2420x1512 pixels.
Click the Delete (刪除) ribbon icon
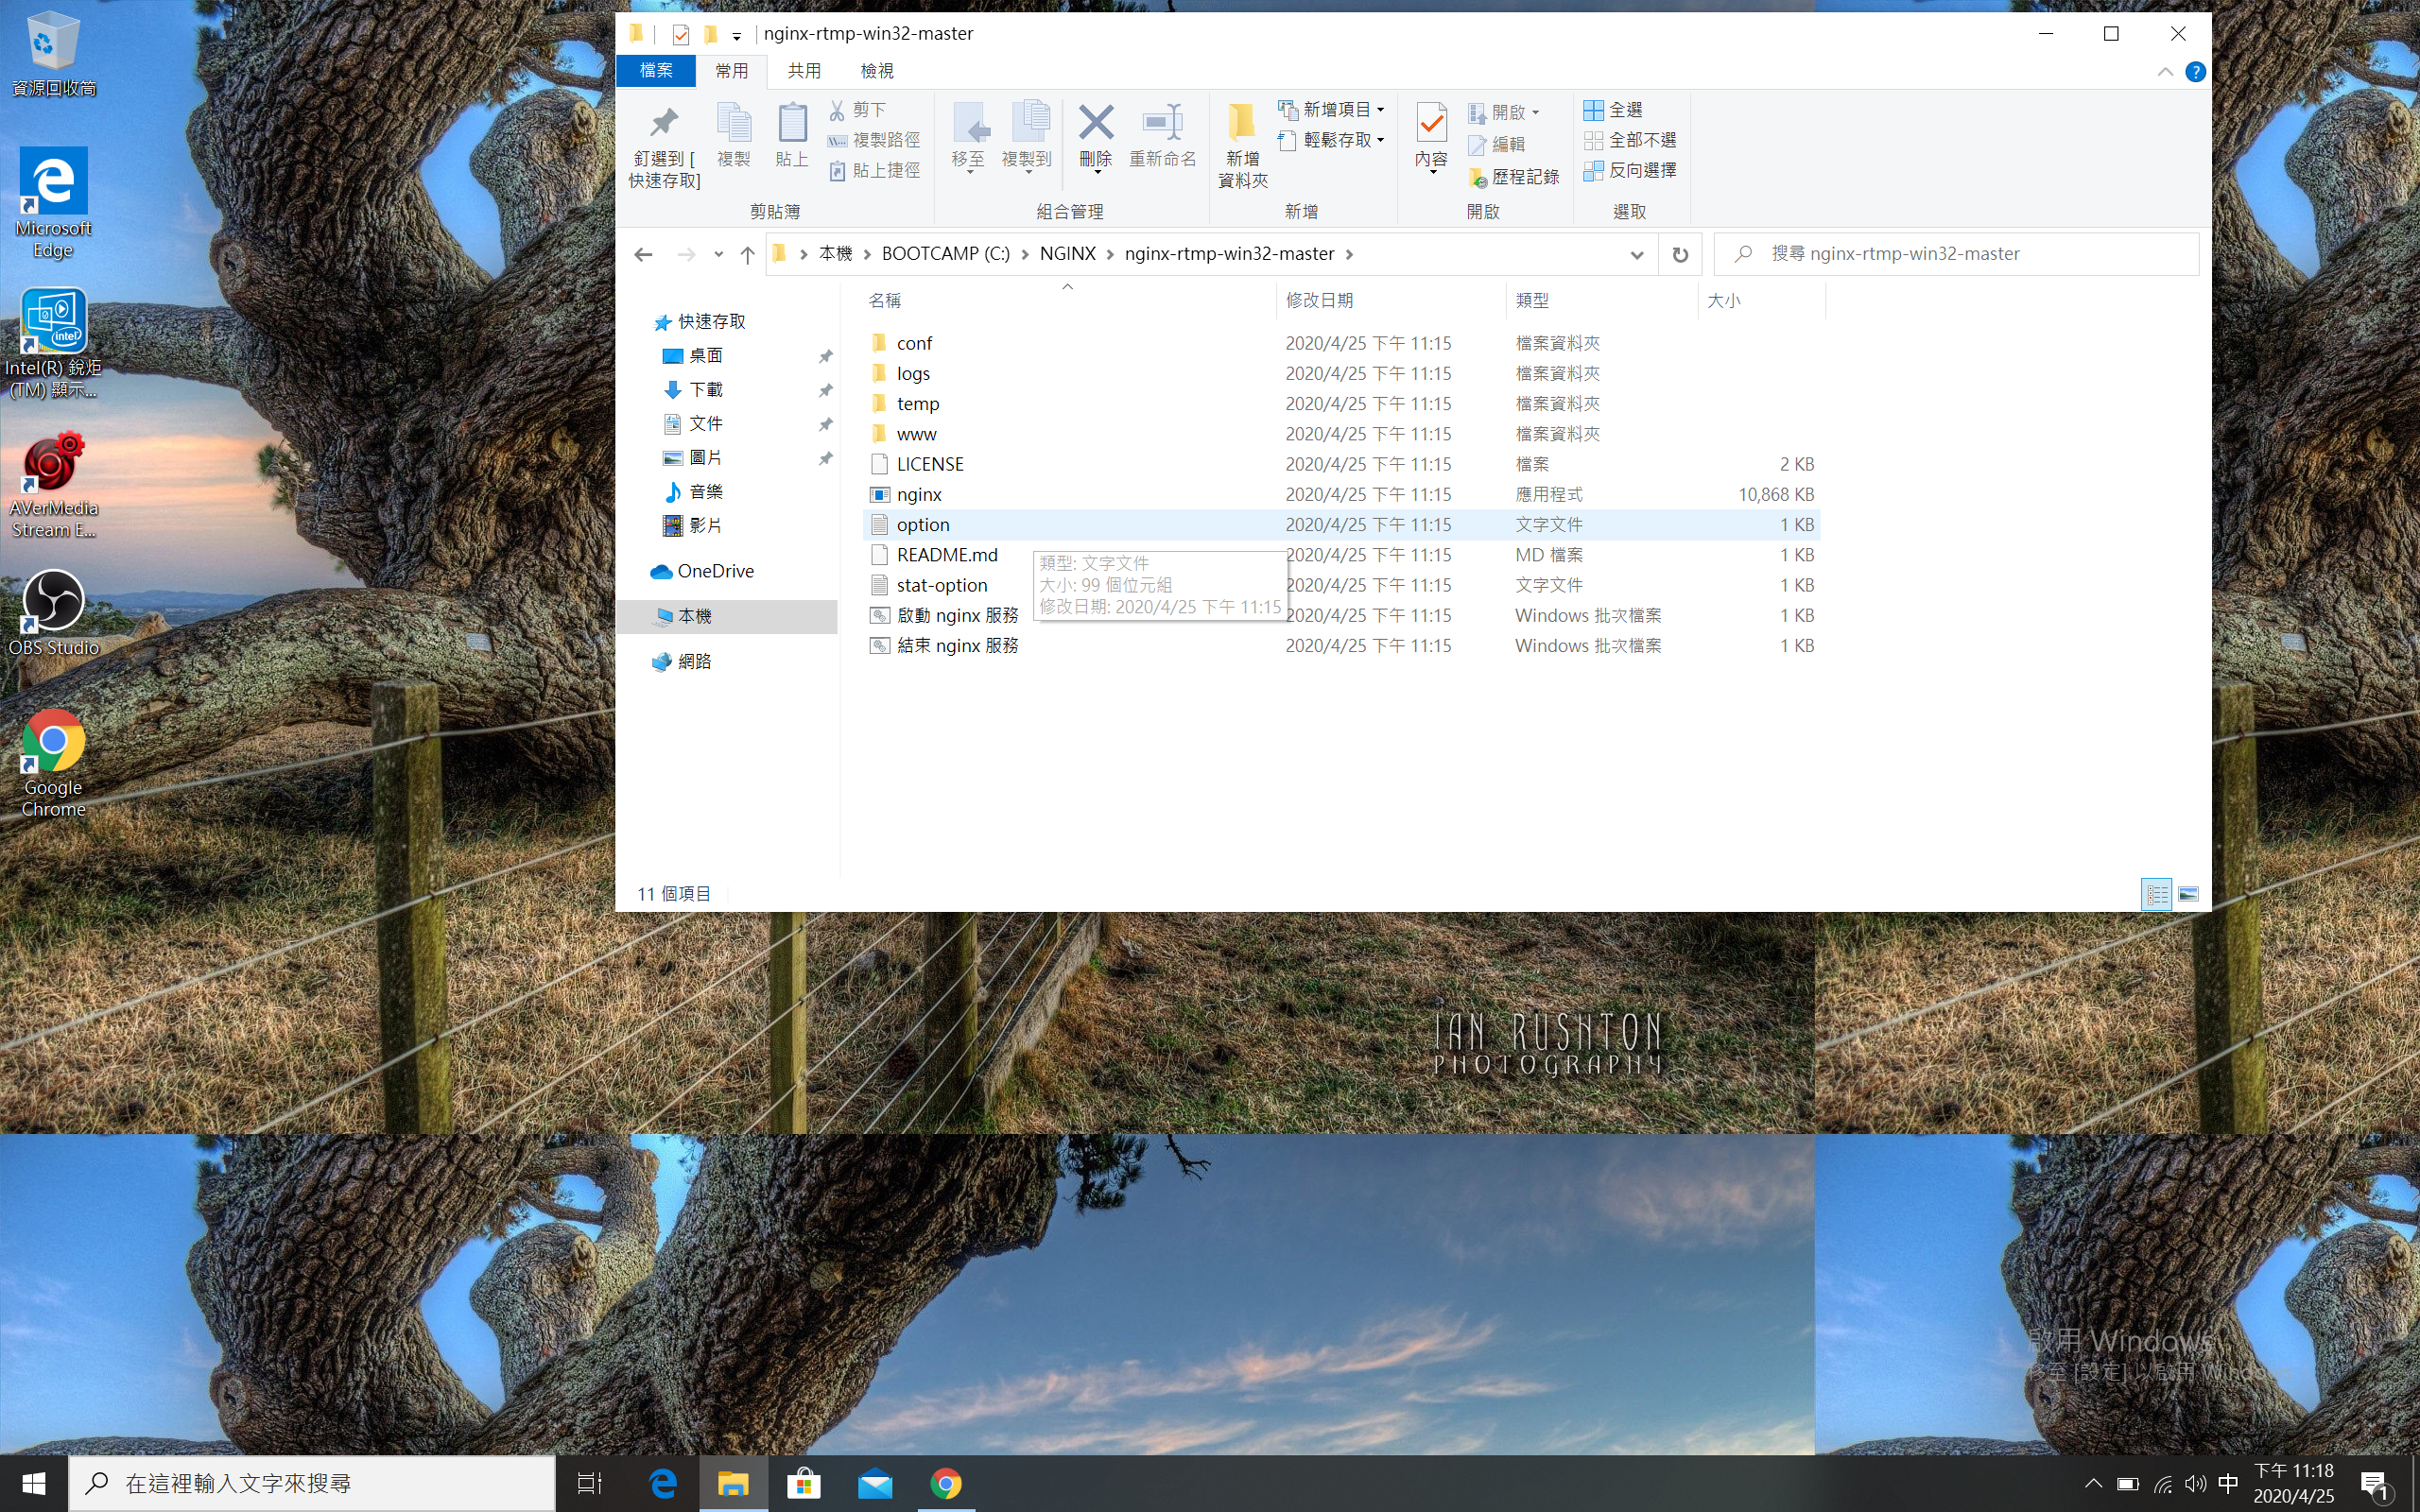point(1096,124)
